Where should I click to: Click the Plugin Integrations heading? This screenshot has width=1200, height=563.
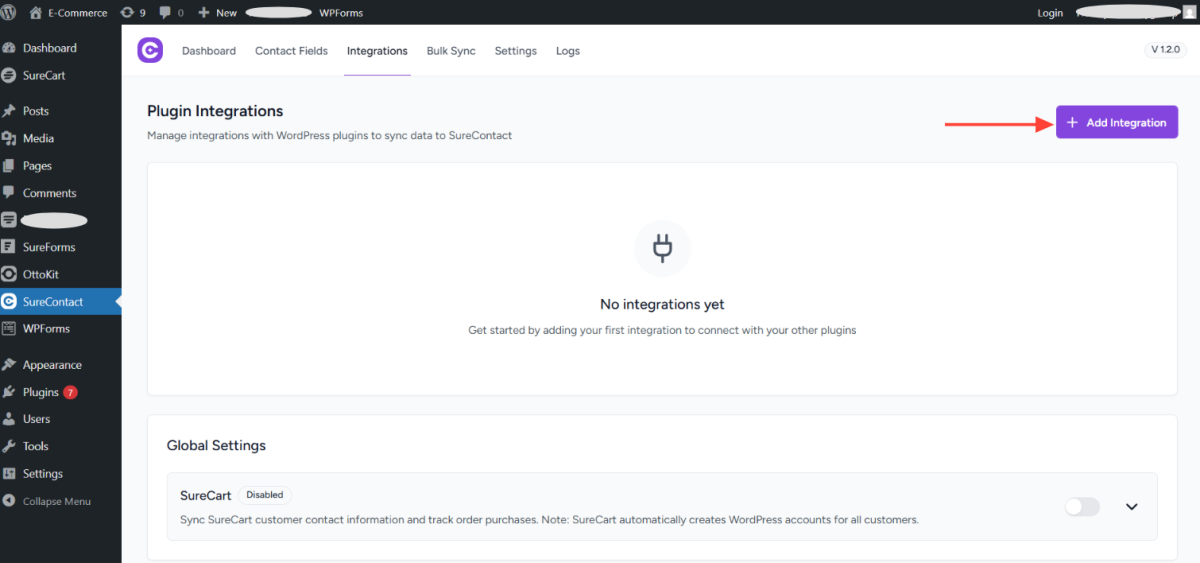tap(215, 111)
